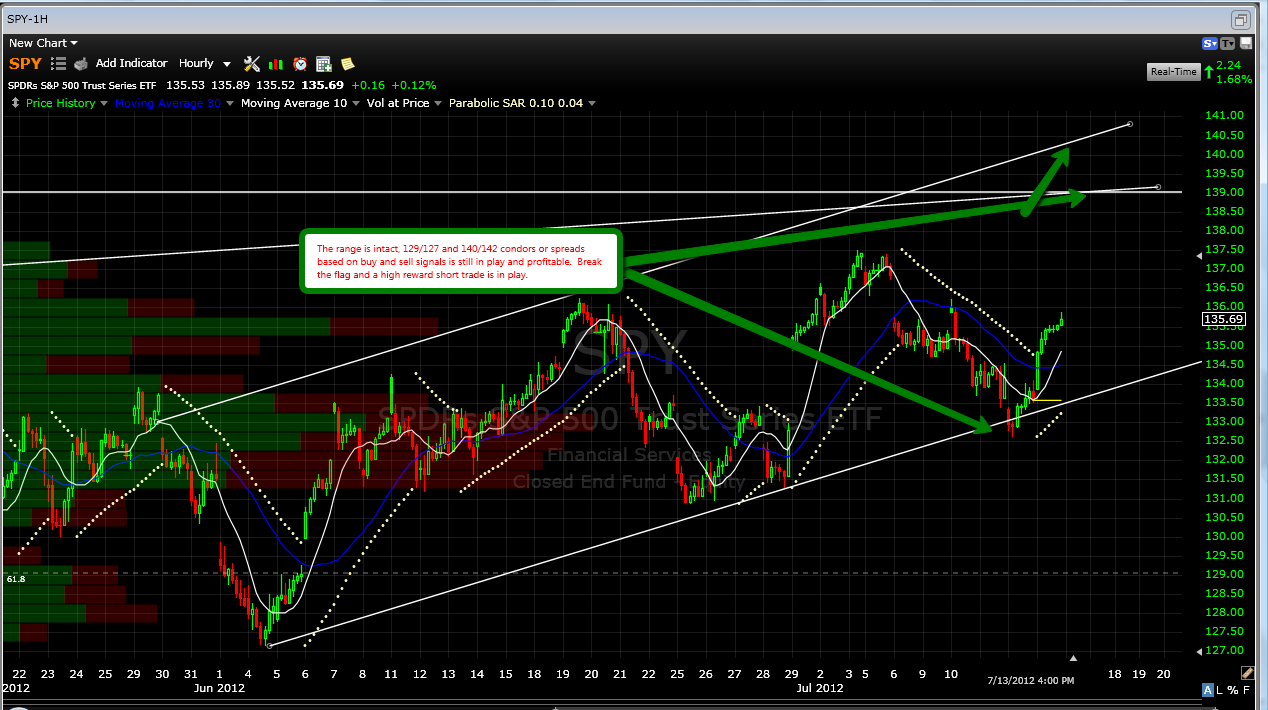1268x710 pixels.
Task: Click the trendline endpoint handle near 139.00
Action: 1158,187
